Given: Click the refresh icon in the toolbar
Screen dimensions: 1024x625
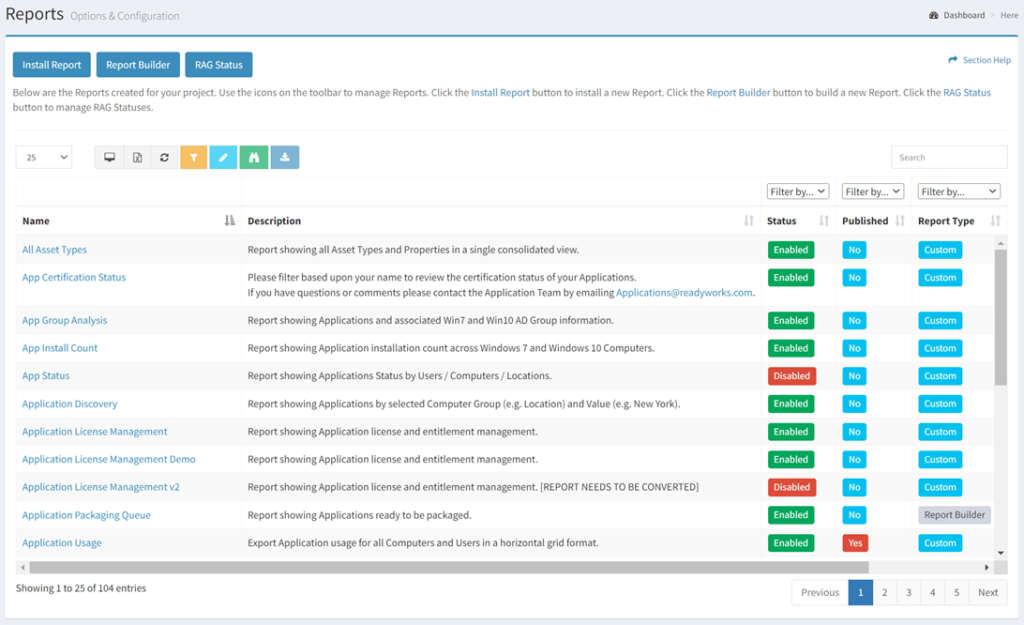Looking at the screenshot, I should coord(164,157).
